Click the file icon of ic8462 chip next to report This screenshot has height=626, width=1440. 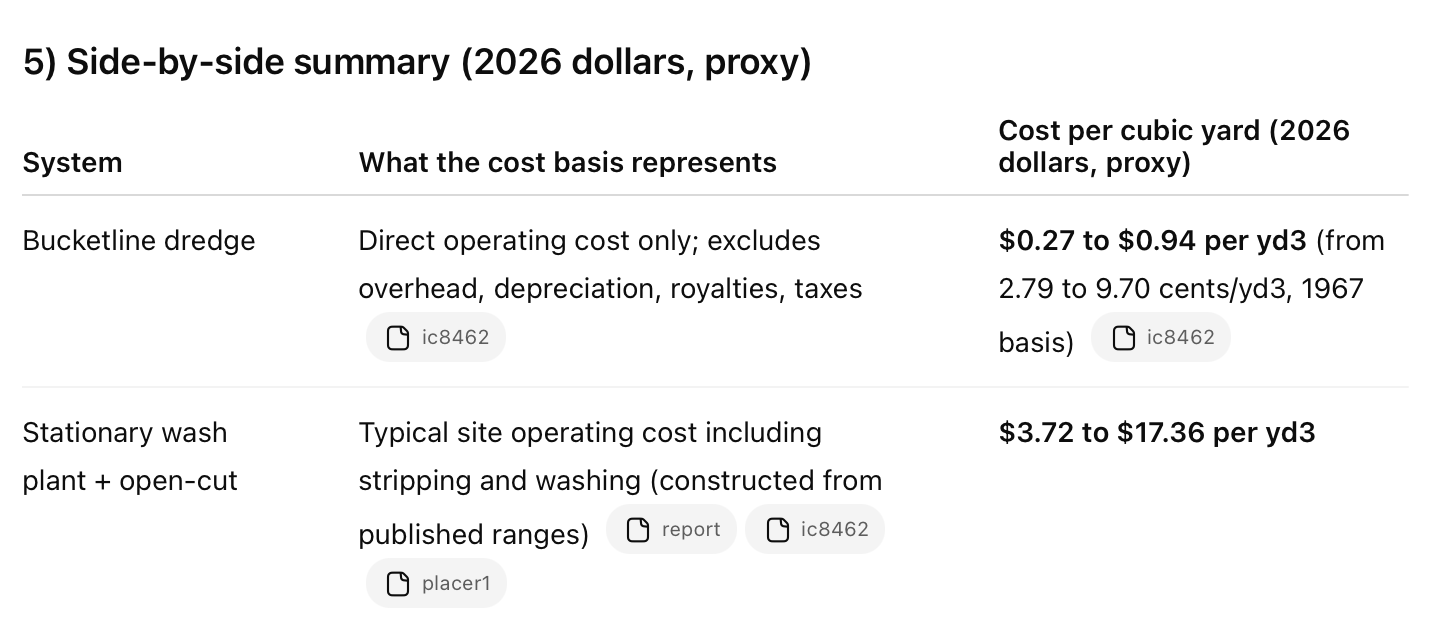(x=778, y=530)
